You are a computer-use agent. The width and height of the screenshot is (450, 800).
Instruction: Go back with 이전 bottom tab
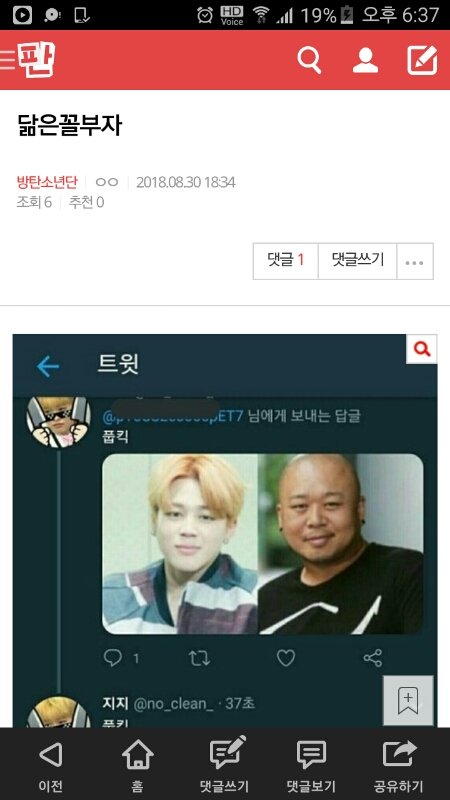[51, 764]
